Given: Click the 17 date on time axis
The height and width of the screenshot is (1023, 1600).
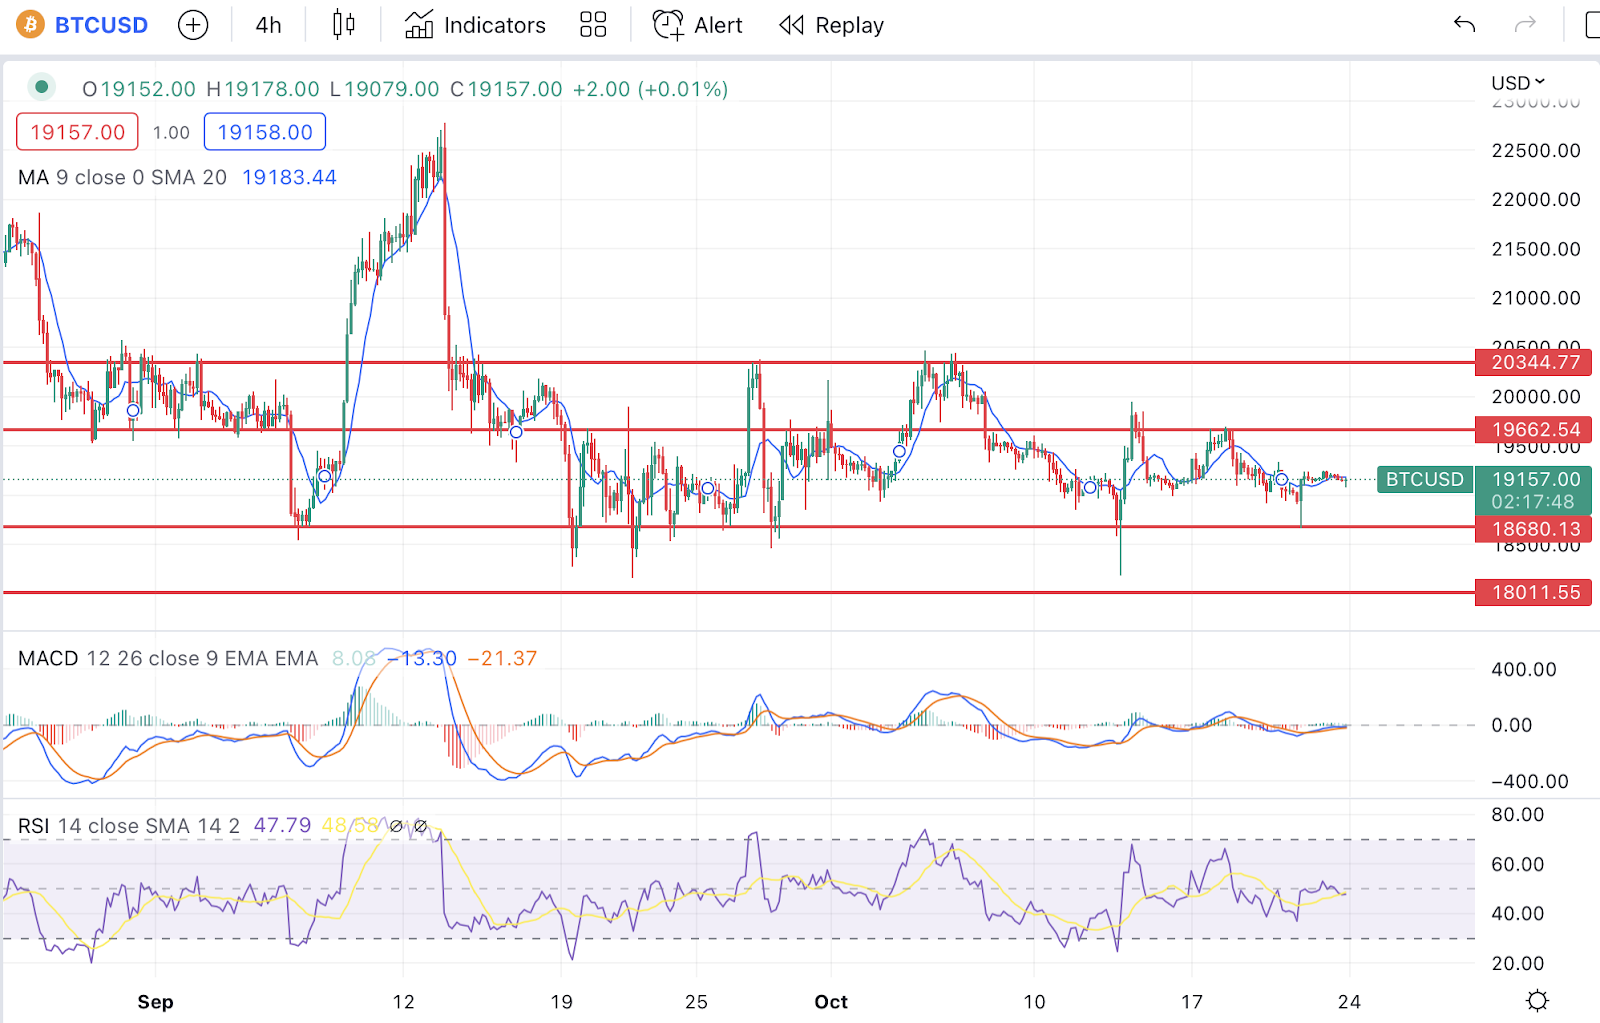Looking at the screenshot, I should click(1191, 1002).
